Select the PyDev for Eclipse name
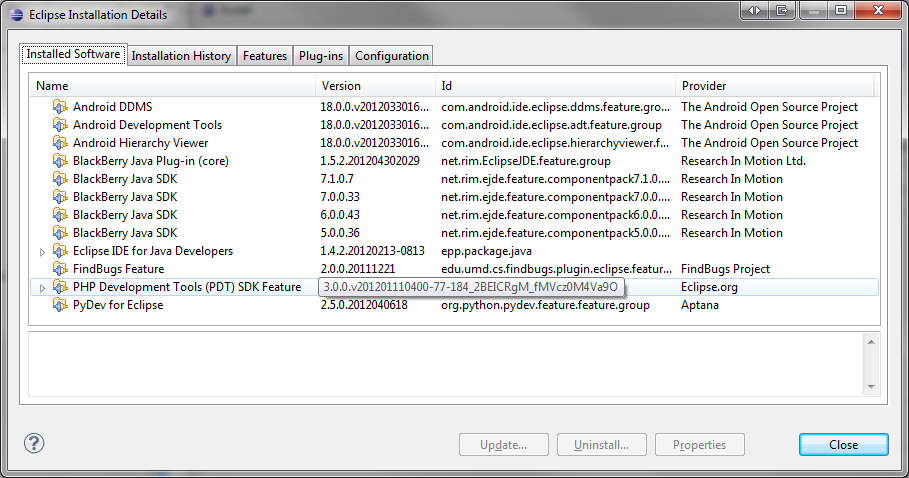Viewport: 909px width, 478px height. (118, 305)
